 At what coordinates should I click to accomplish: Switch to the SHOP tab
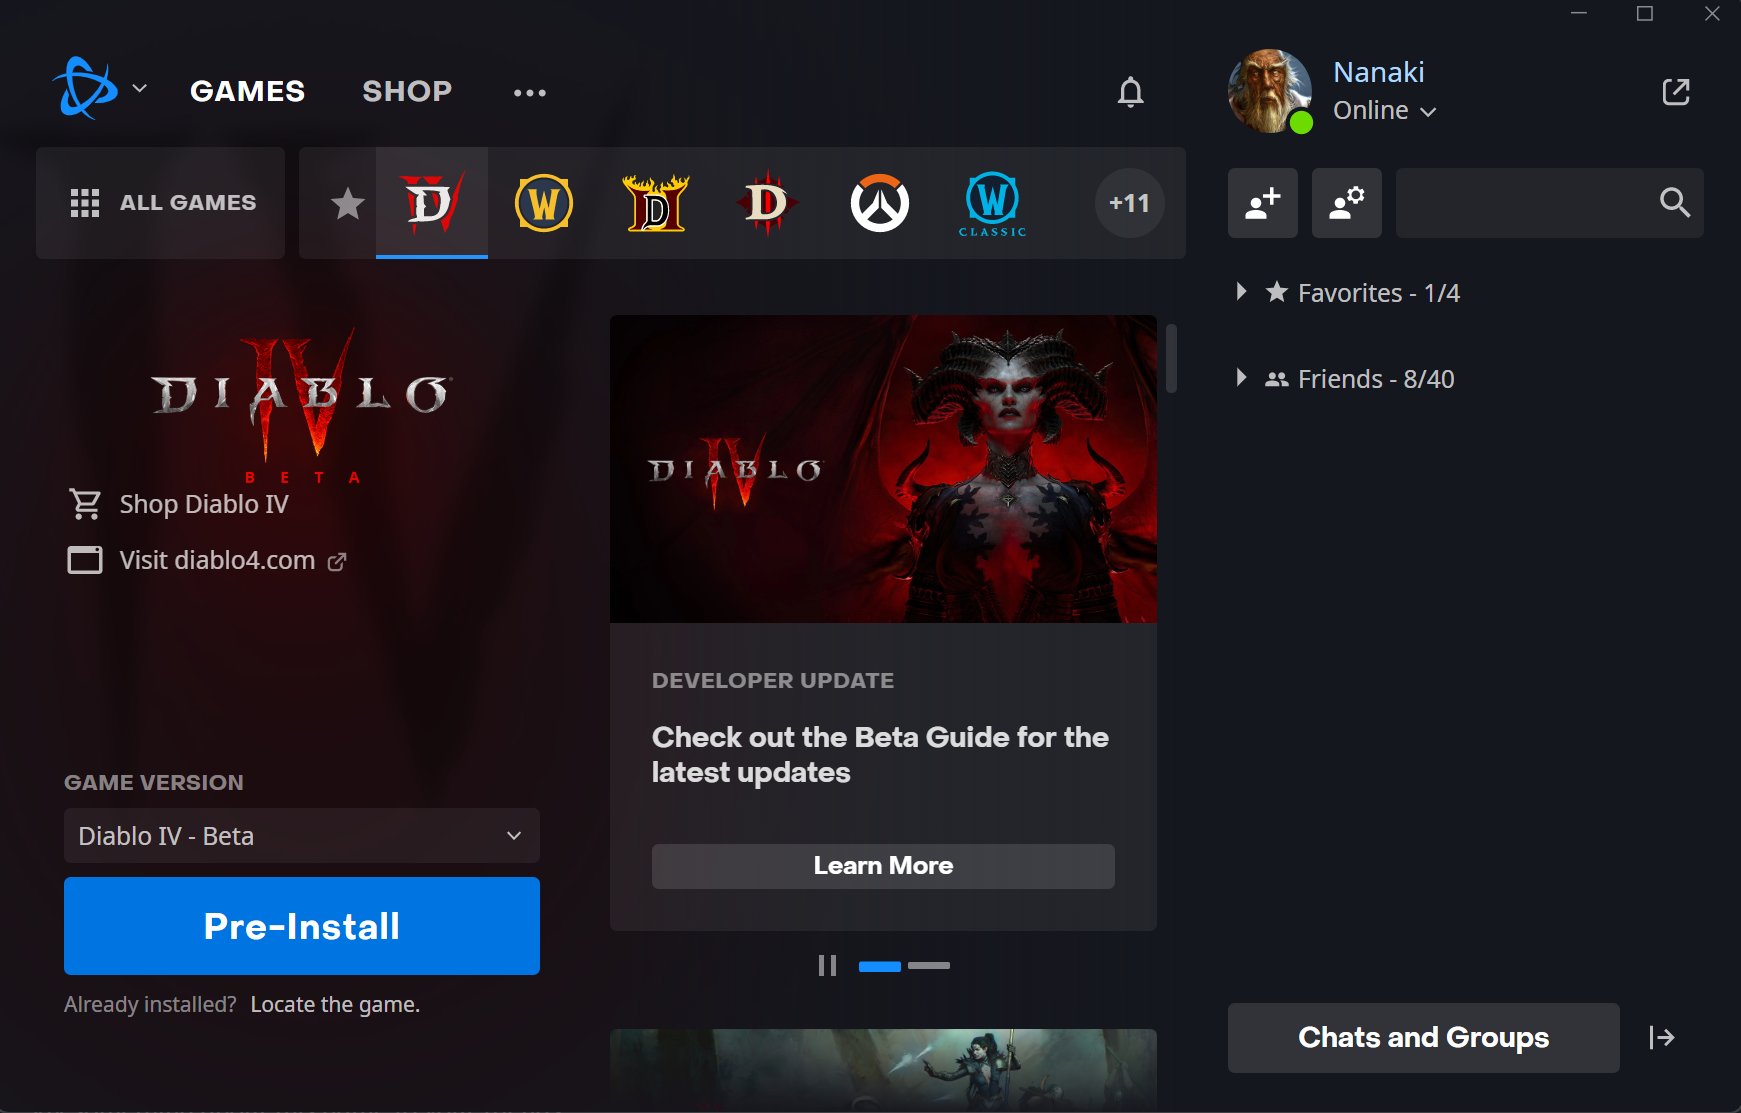point(407,91)
